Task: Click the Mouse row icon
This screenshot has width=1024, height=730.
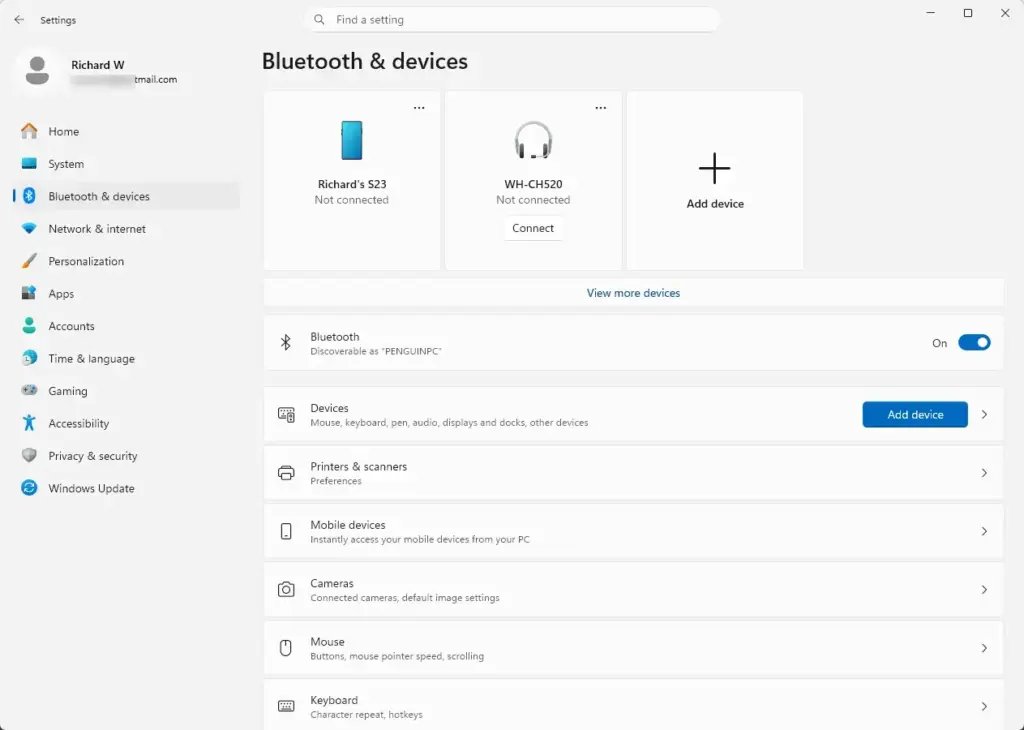Action: click(285, 648)
